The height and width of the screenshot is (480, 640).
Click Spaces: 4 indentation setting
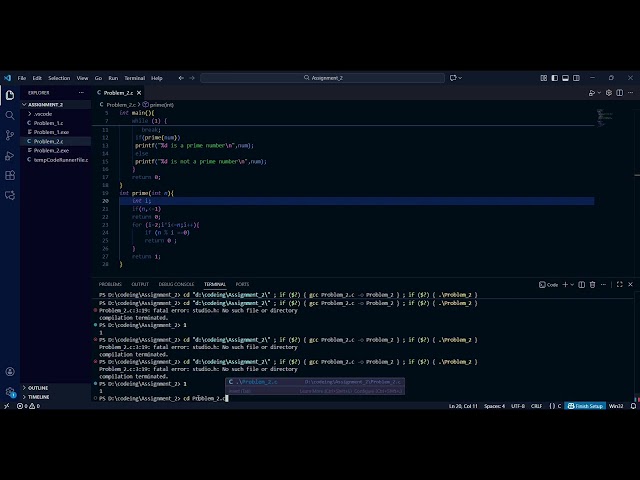494,406
